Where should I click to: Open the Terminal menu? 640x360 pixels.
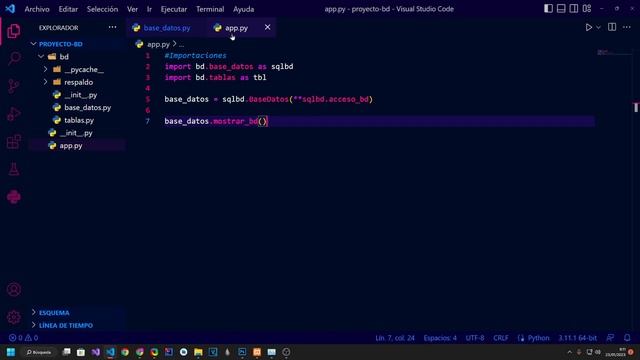tap(210, 9)
